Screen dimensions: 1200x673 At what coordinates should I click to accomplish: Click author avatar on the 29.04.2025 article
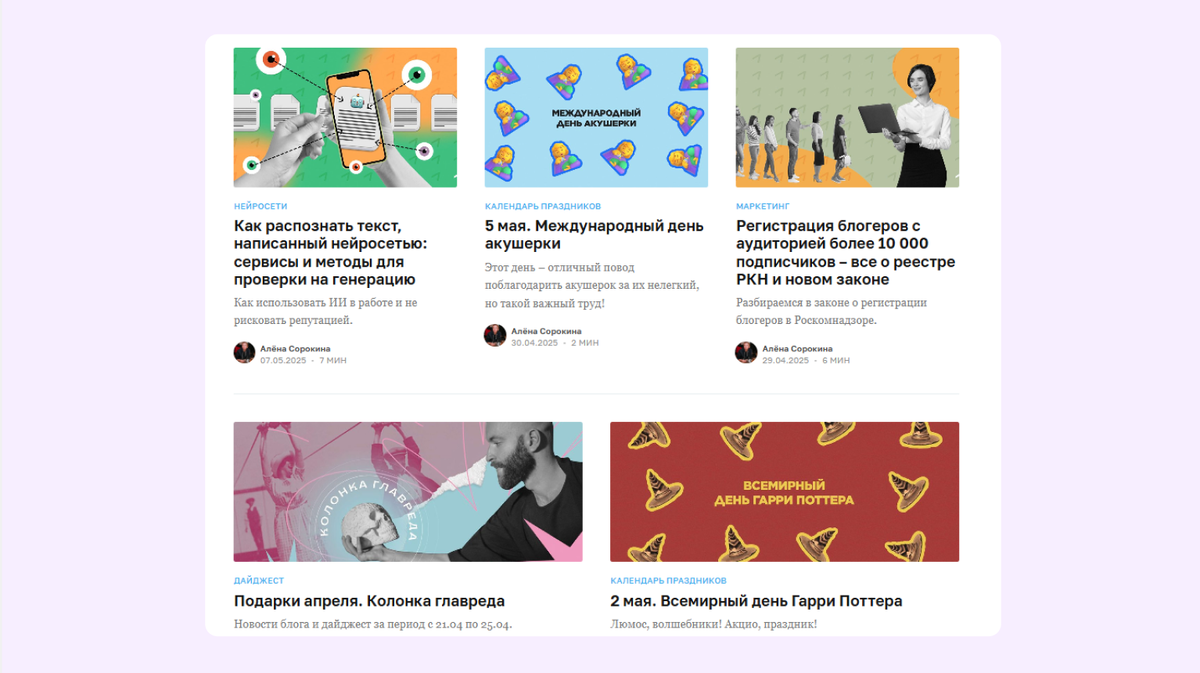pos(746,352)
